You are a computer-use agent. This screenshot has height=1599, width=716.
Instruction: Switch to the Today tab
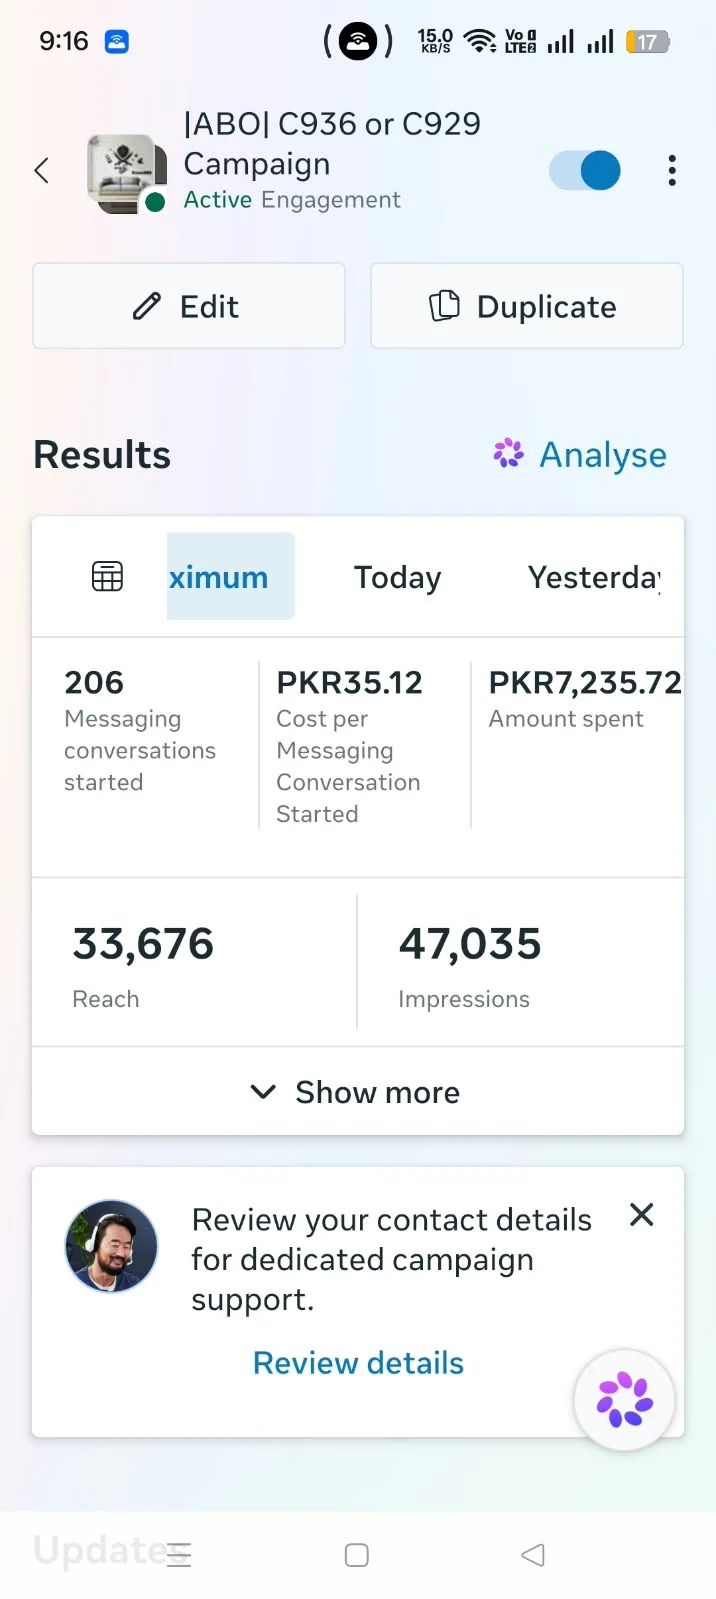pos(397,577)
